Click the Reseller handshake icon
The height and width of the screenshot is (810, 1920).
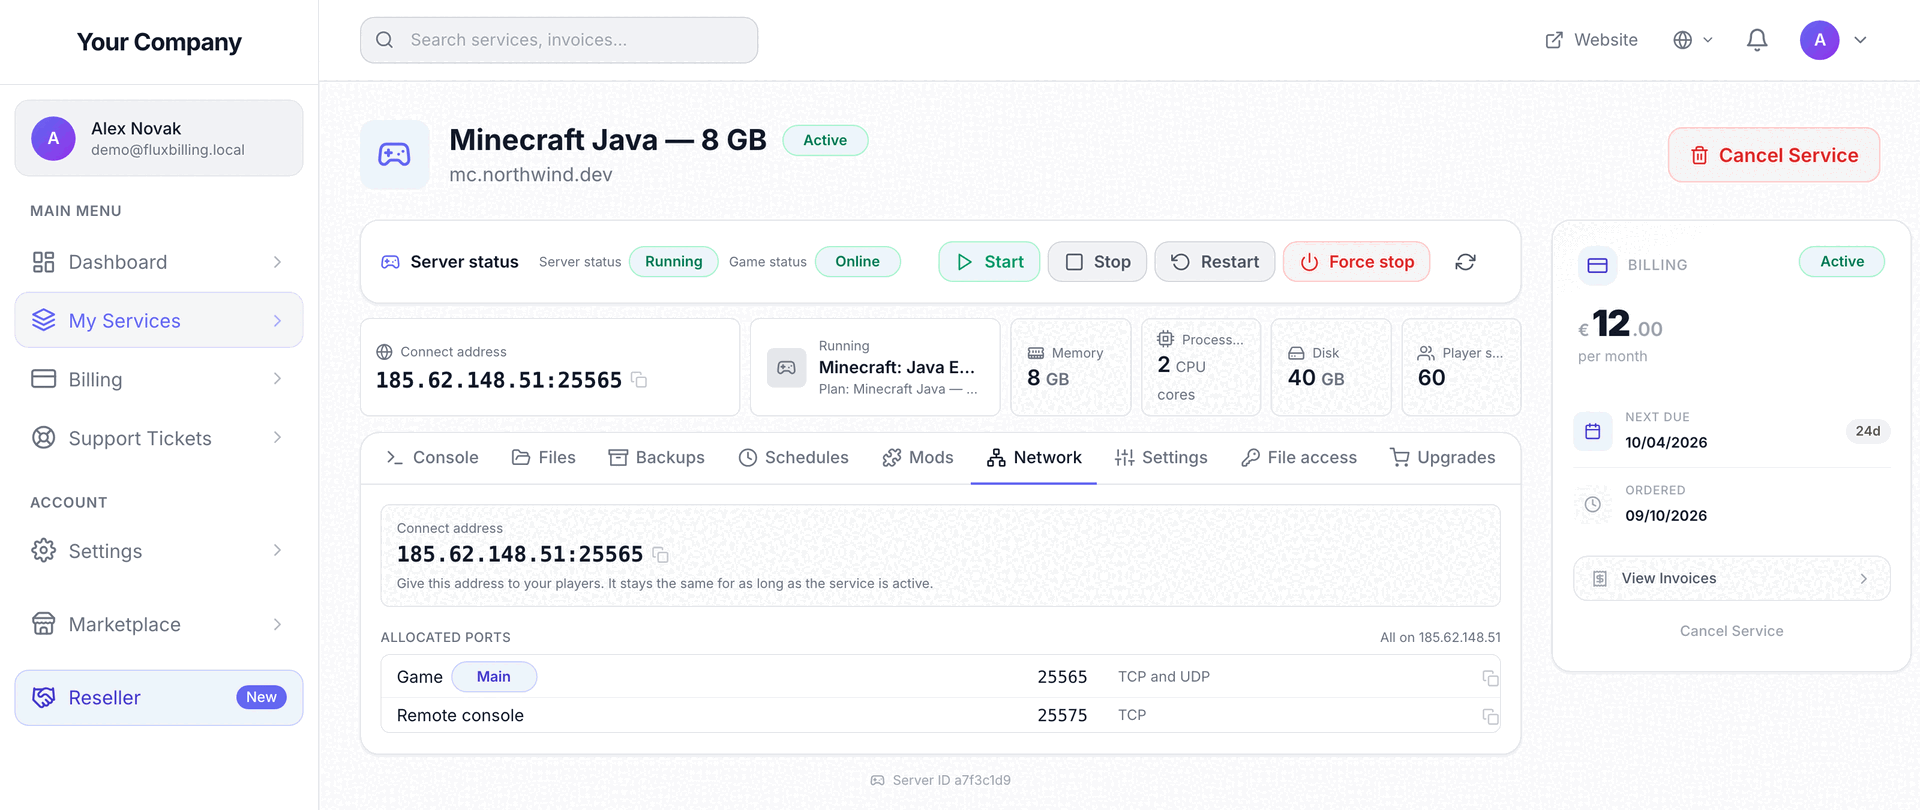point(43,697)
